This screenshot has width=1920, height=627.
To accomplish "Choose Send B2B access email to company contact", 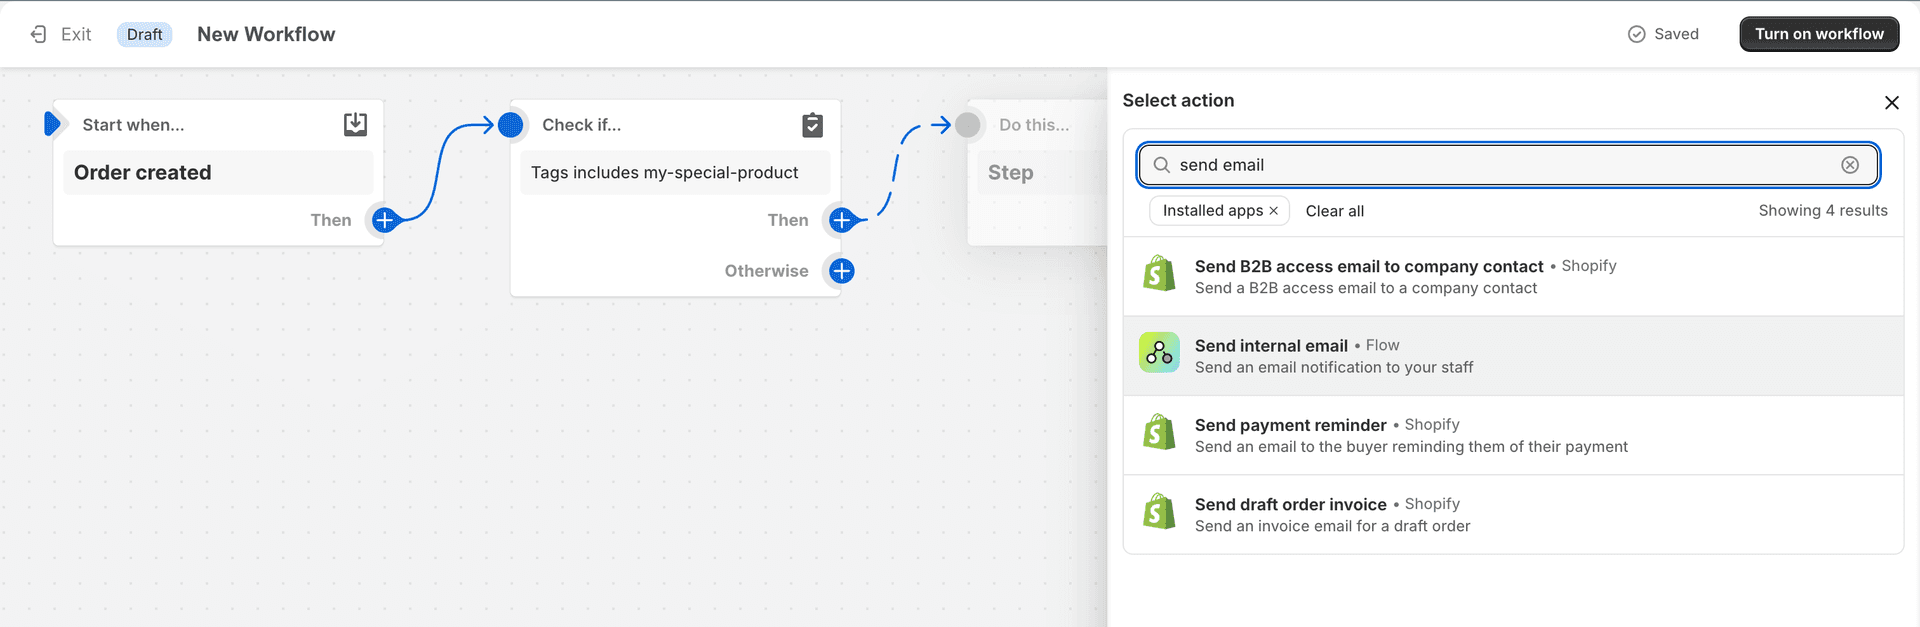I will click(x=1513, y=277).
